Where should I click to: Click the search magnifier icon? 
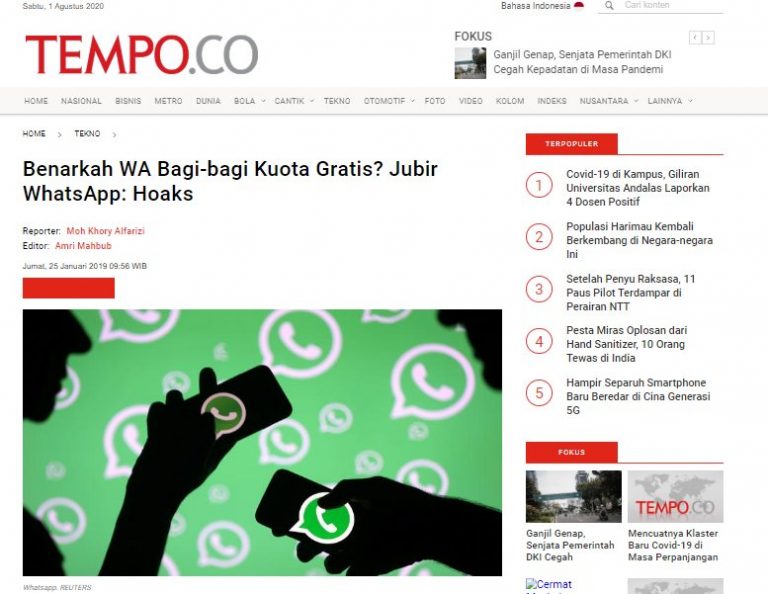coord(609,5)
